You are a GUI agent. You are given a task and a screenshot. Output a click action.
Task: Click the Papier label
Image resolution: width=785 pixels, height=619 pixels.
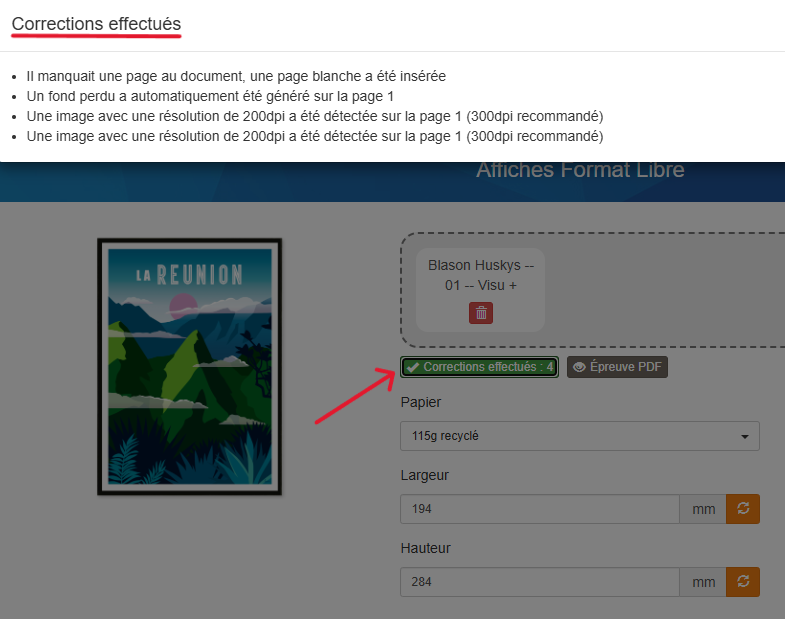pos(421,402)
